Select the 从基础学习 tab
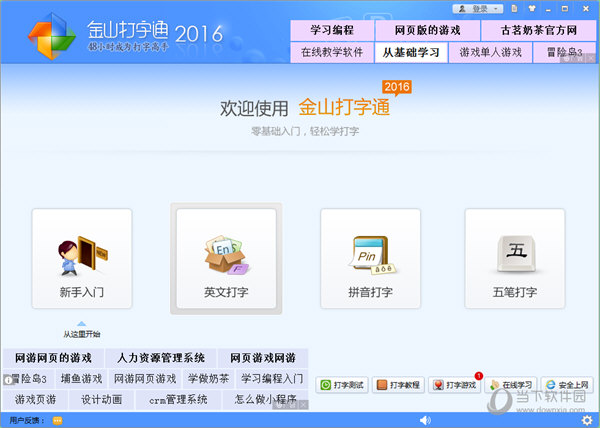600x428 pixels. pos(411,52)
